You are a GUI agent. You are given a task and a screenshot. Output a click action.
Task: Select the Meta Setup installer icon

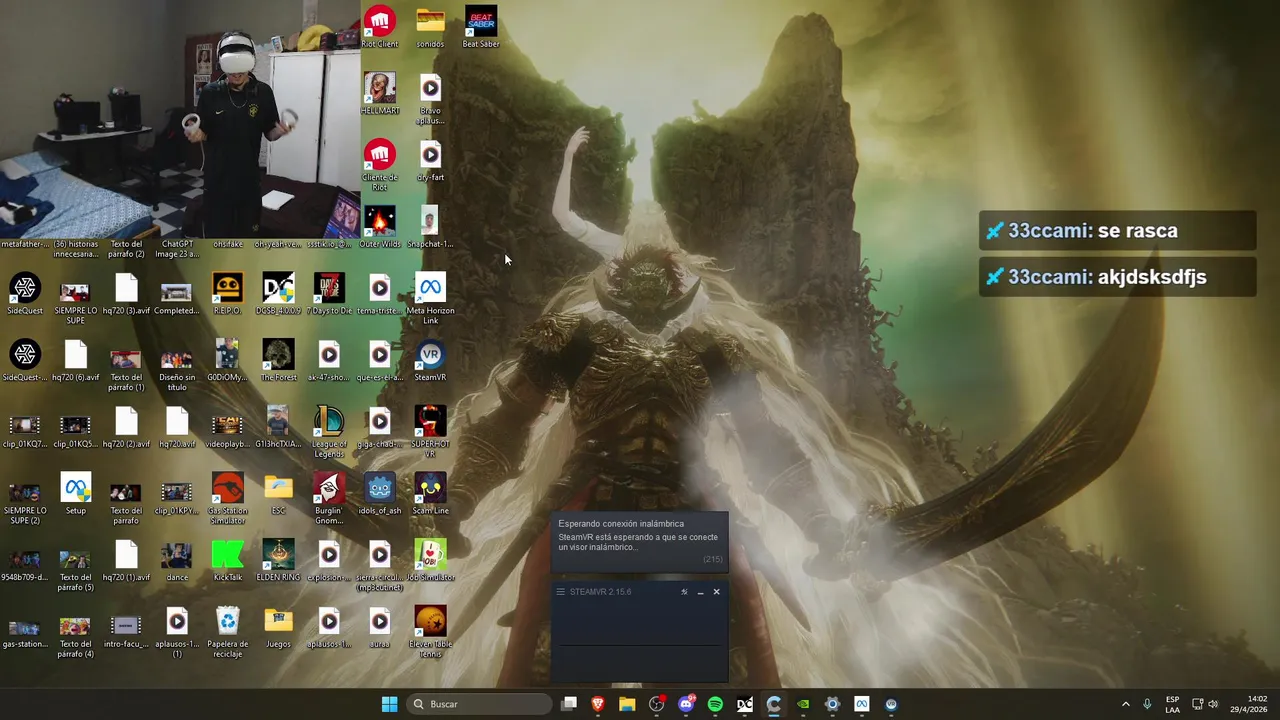76,493
